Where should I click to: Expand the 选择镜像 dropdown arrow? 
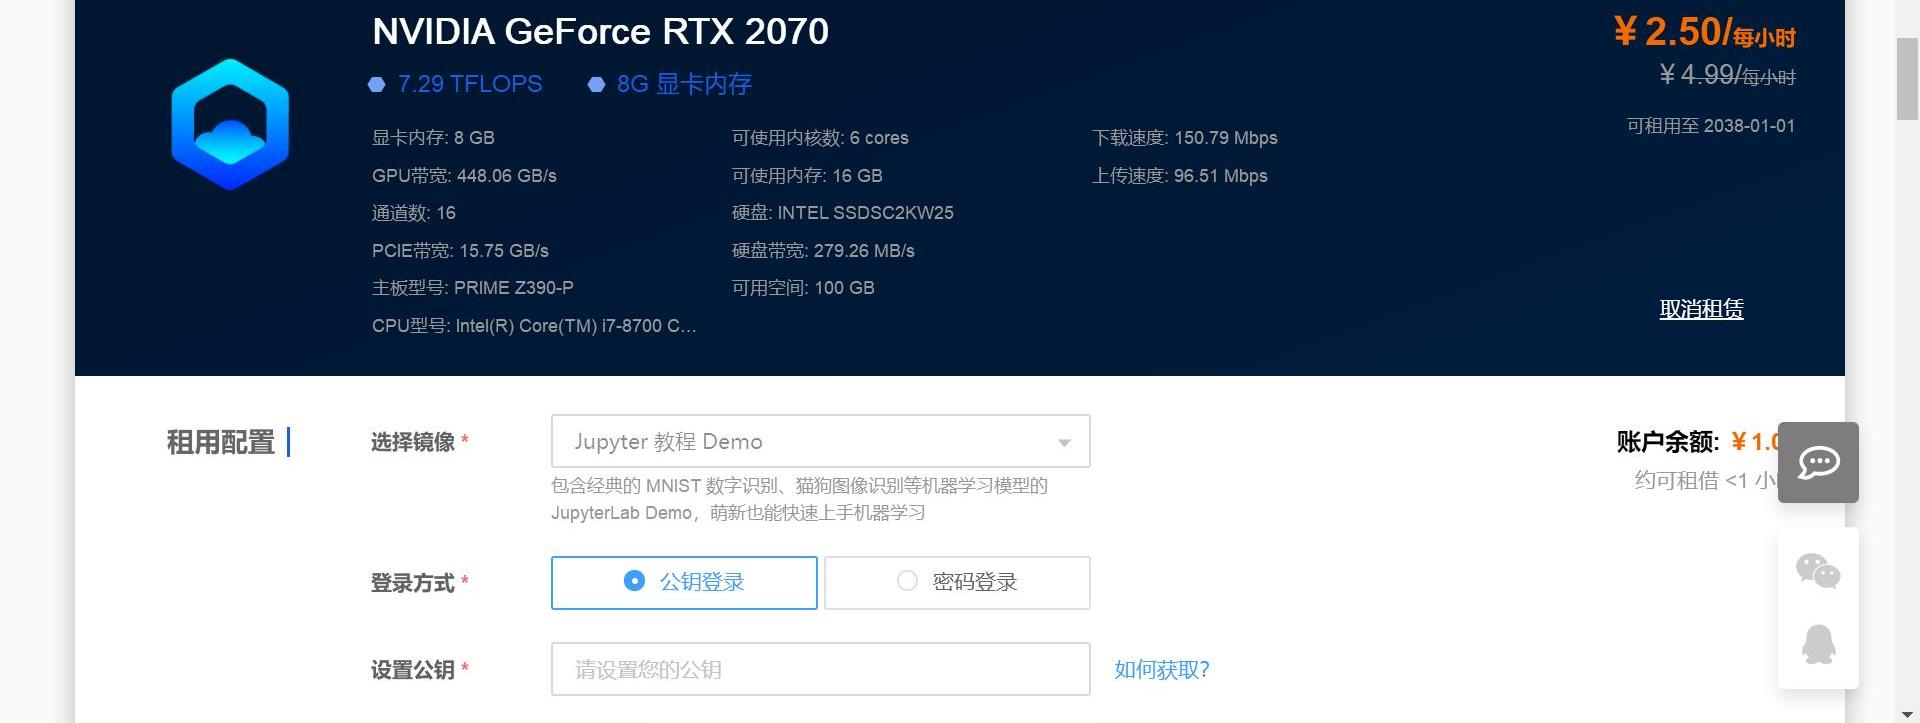pyautogui.click(x=1064, y=442)
